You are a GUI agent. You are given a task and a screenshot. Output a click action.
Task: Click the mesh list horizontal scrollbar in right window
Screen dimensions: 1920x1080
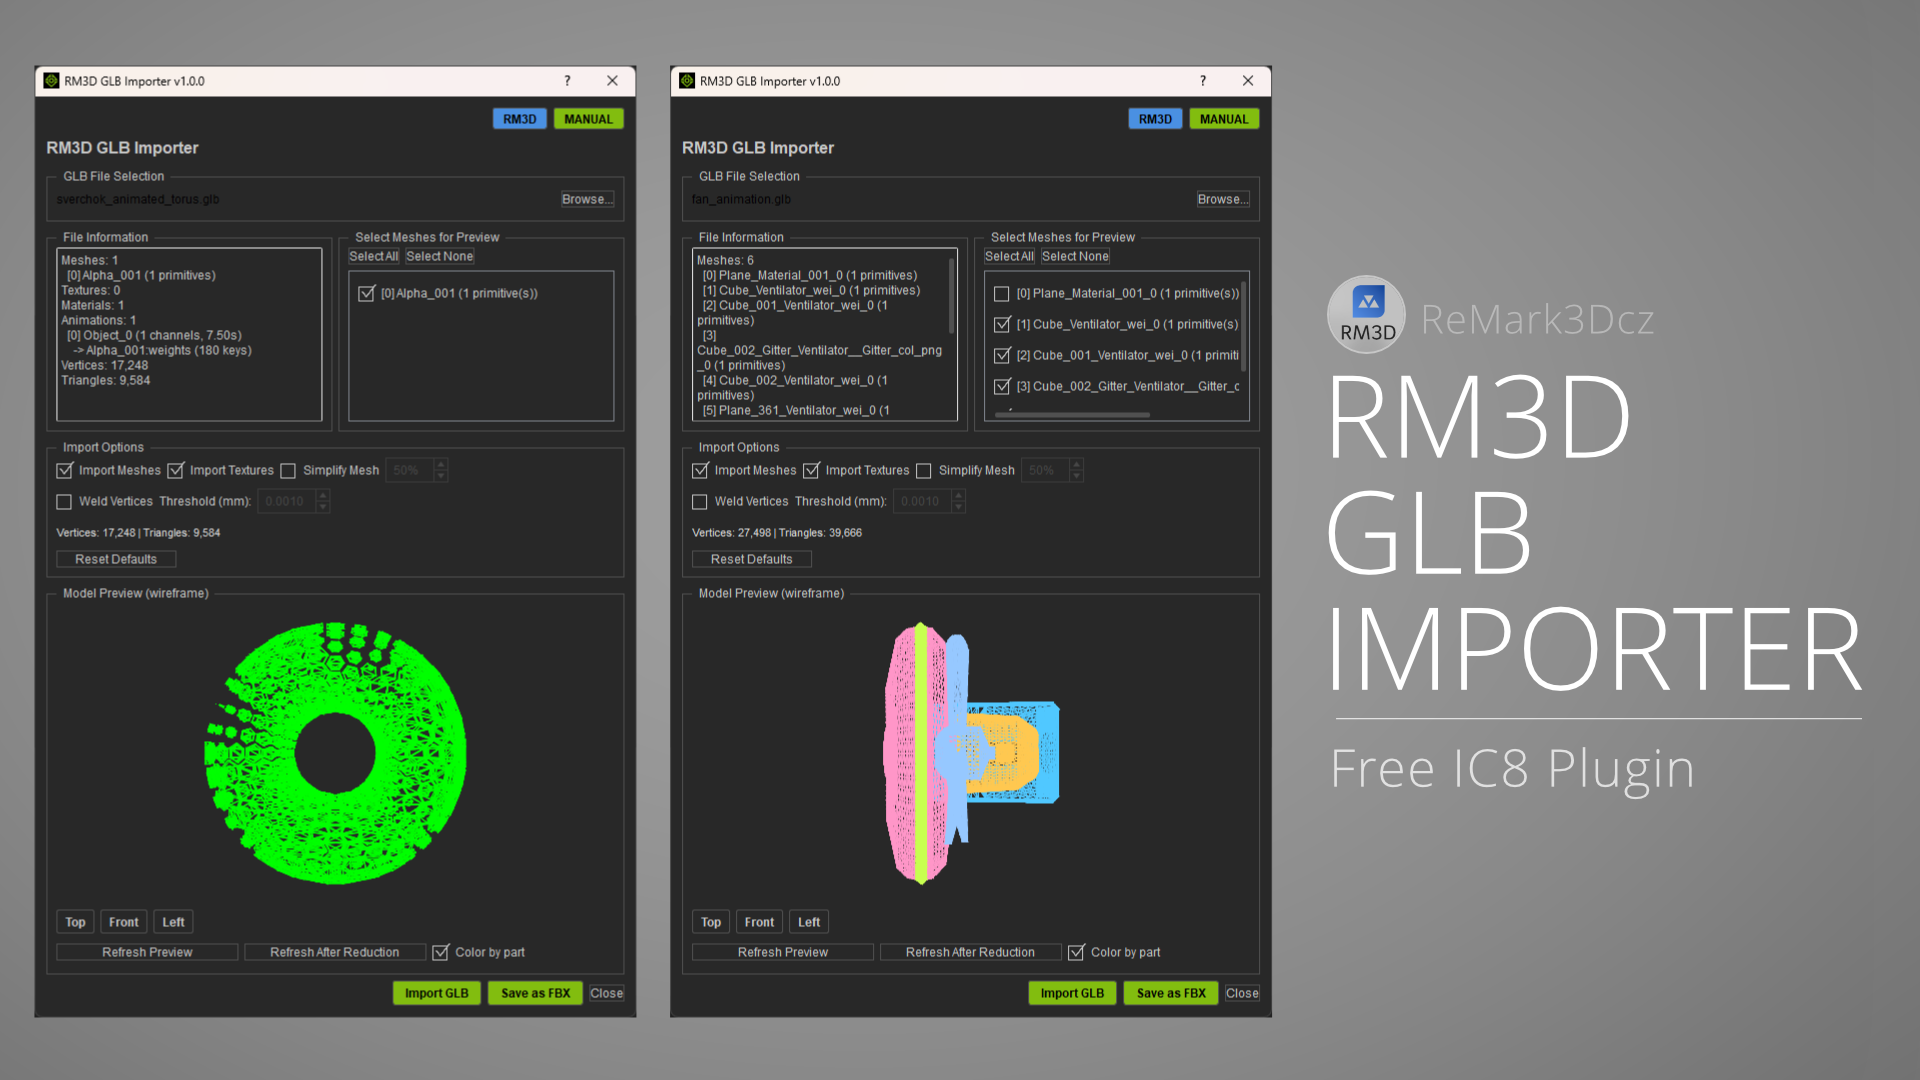coord(1072,414)
